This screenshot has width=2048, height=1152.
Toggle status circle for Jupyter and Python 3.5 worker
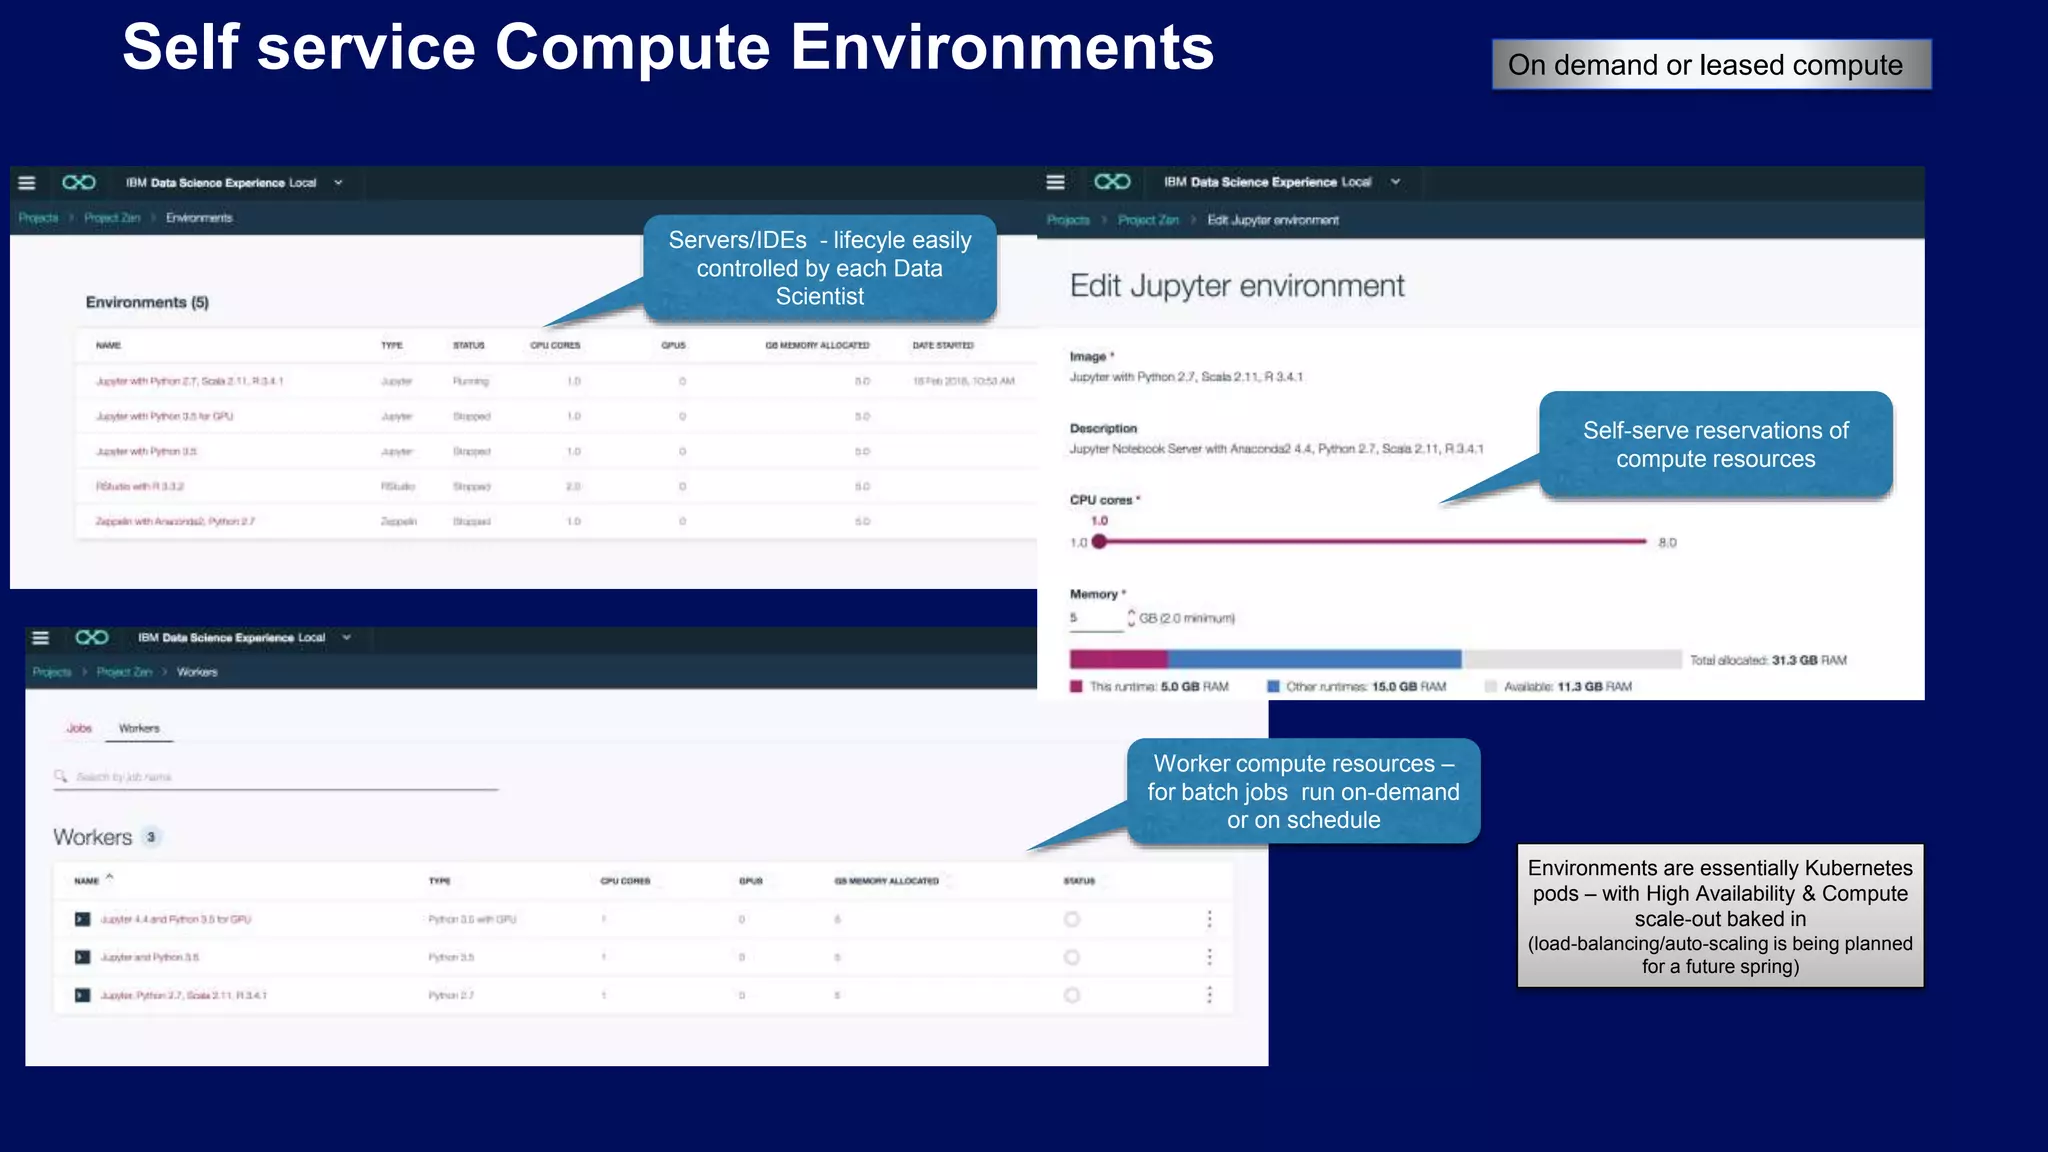pyautogui.click(x=1072, y=957)
